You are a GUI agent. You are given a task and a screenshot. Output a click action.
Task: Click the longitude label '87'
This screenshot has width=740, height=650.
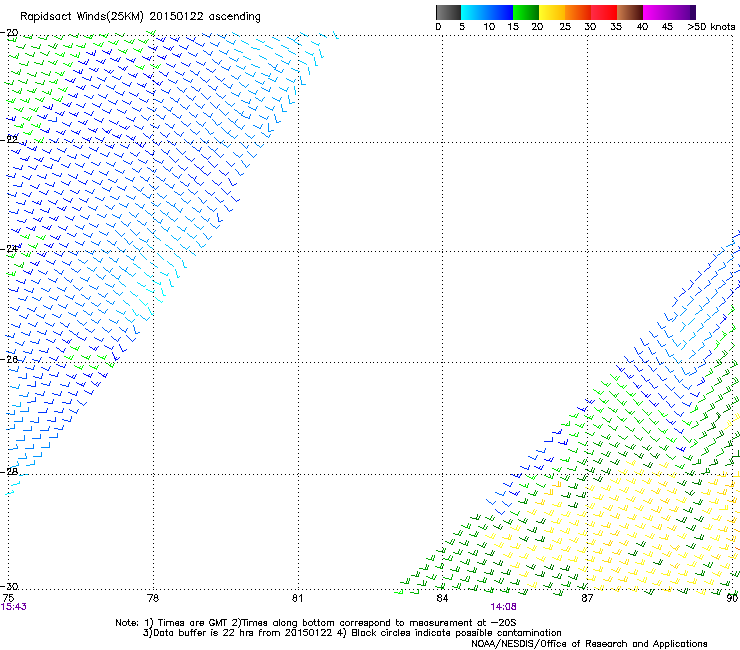pyautogui.click(x=587, y=598)
